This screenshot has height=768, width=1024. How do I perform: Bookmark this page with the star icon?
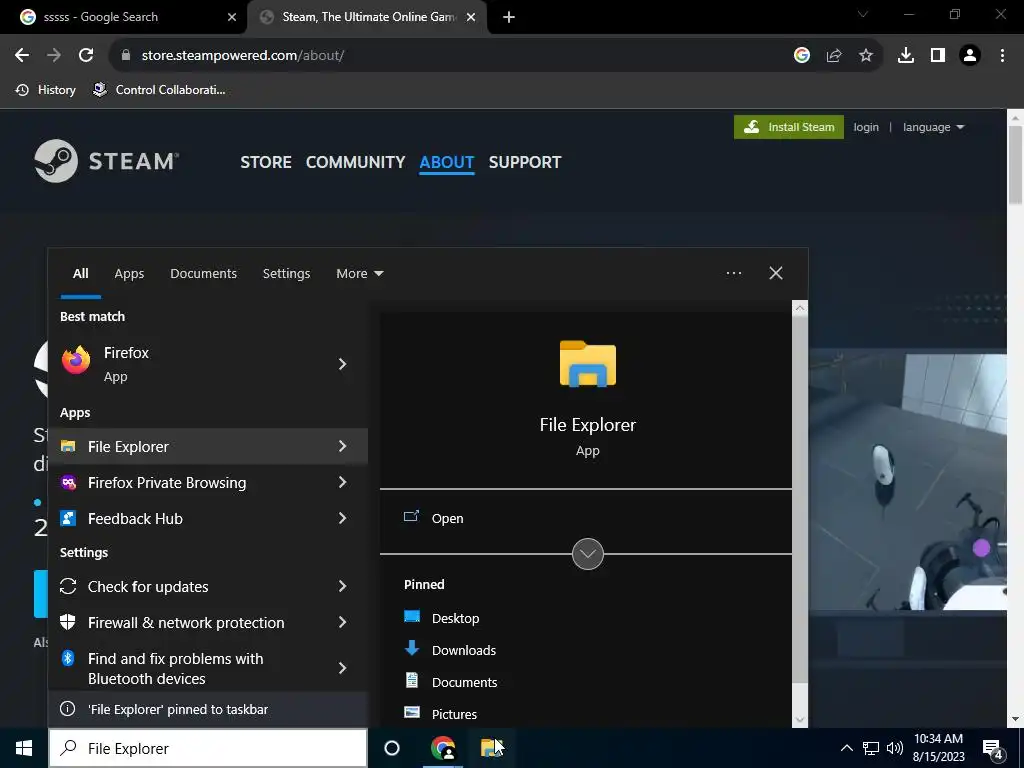866,56
